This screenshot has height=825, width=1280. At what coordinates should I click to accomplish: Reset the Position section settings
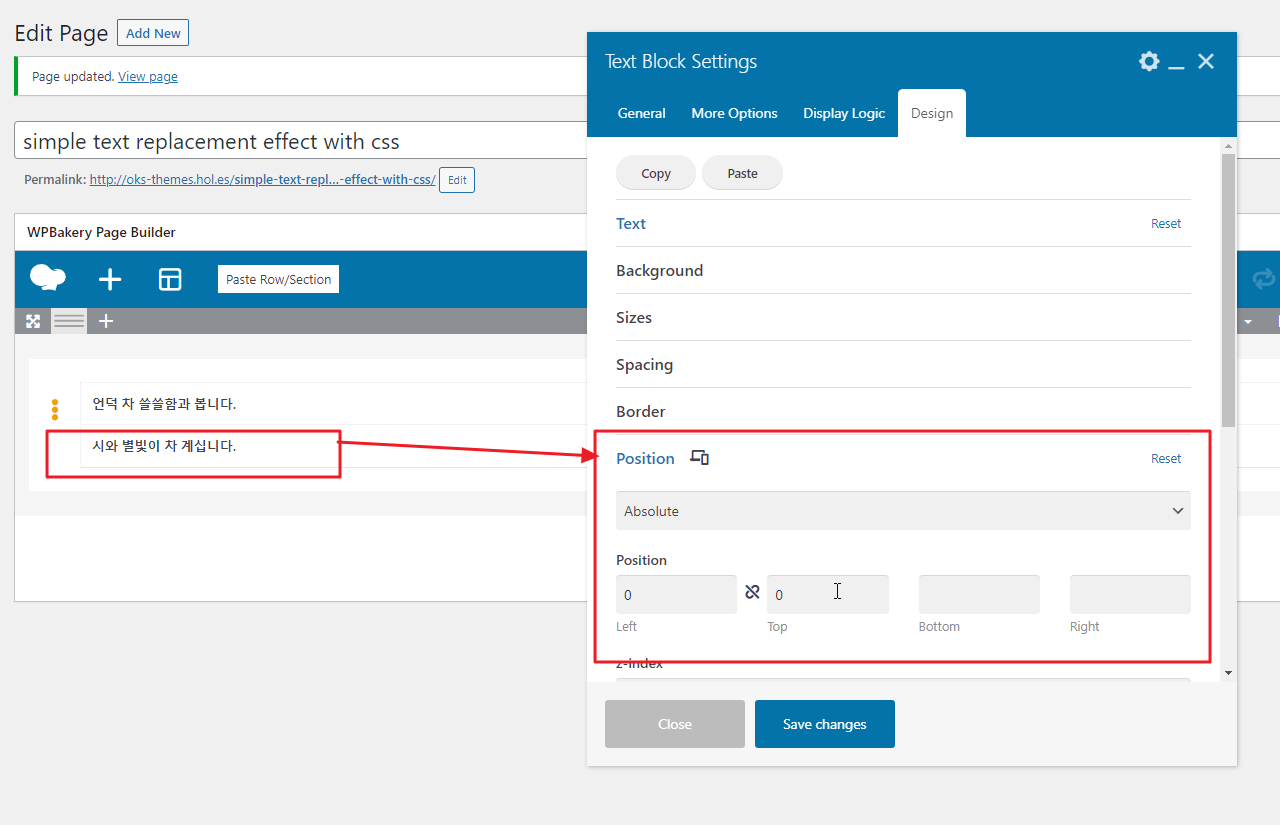(x=1166, y=458)
